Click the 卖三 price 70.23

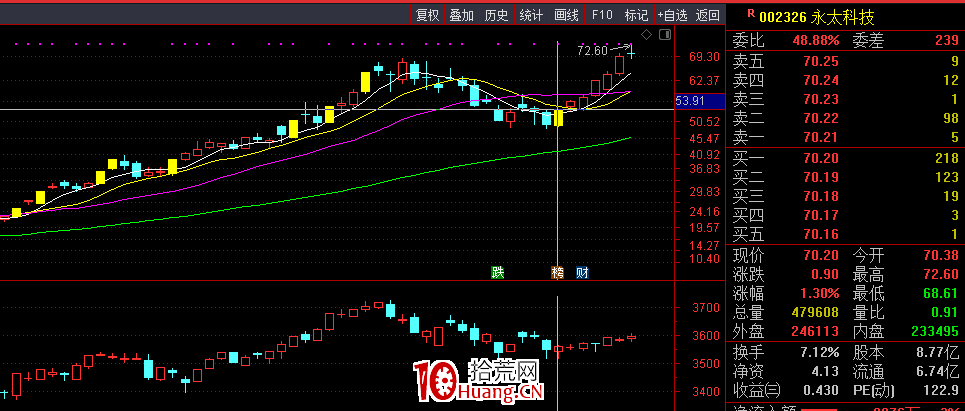pyautogui.click(x=821, y=99)
